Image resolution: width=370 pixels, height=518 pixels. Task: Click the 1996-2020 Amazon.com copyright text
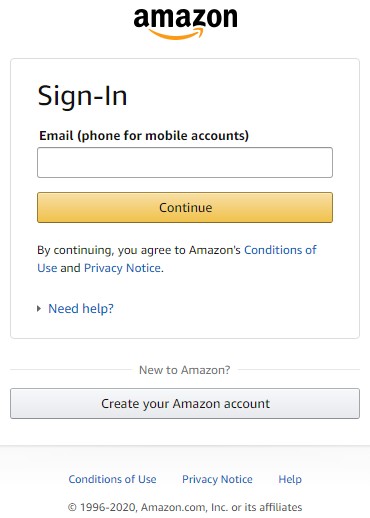click(185, 507)
